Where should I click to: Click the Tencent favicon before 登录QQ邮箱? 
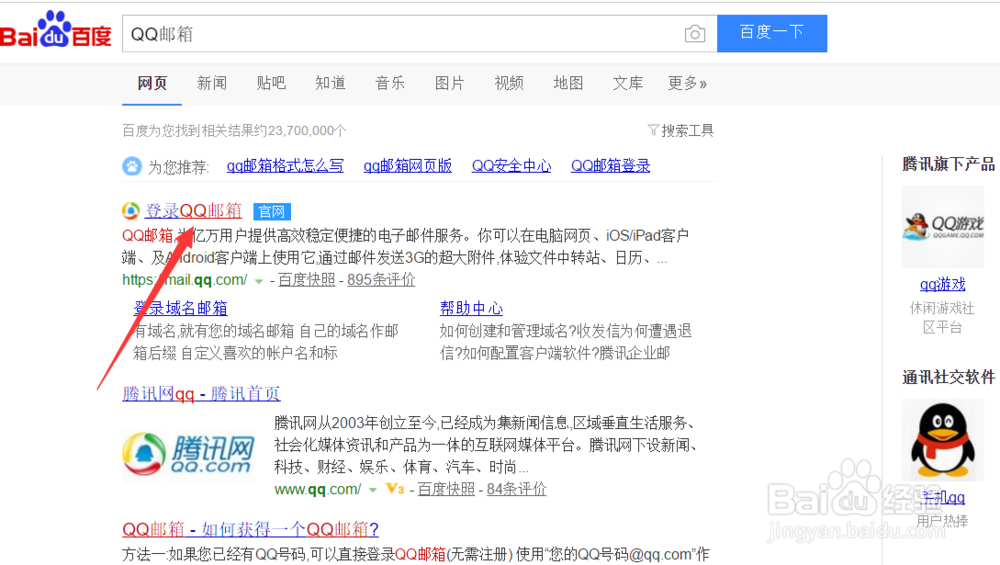tap(131, 210)
